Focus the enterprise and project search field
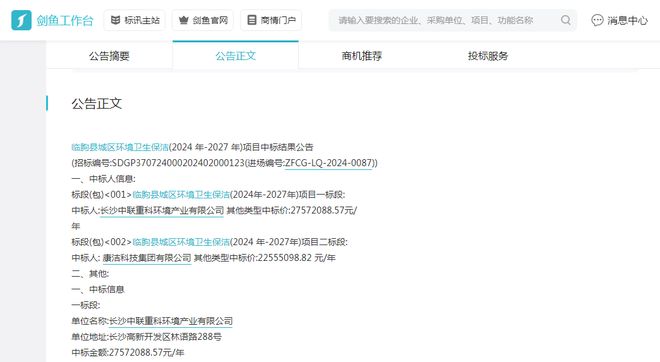Viewport: 660px width, 362px height. click(x=452, y=20)
